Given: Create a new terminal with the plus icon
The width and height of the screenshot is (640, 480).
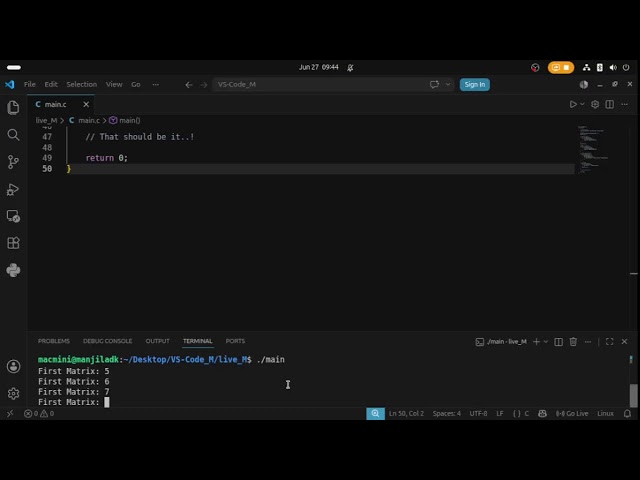Looking at the screenshot, I should [536, 342].
